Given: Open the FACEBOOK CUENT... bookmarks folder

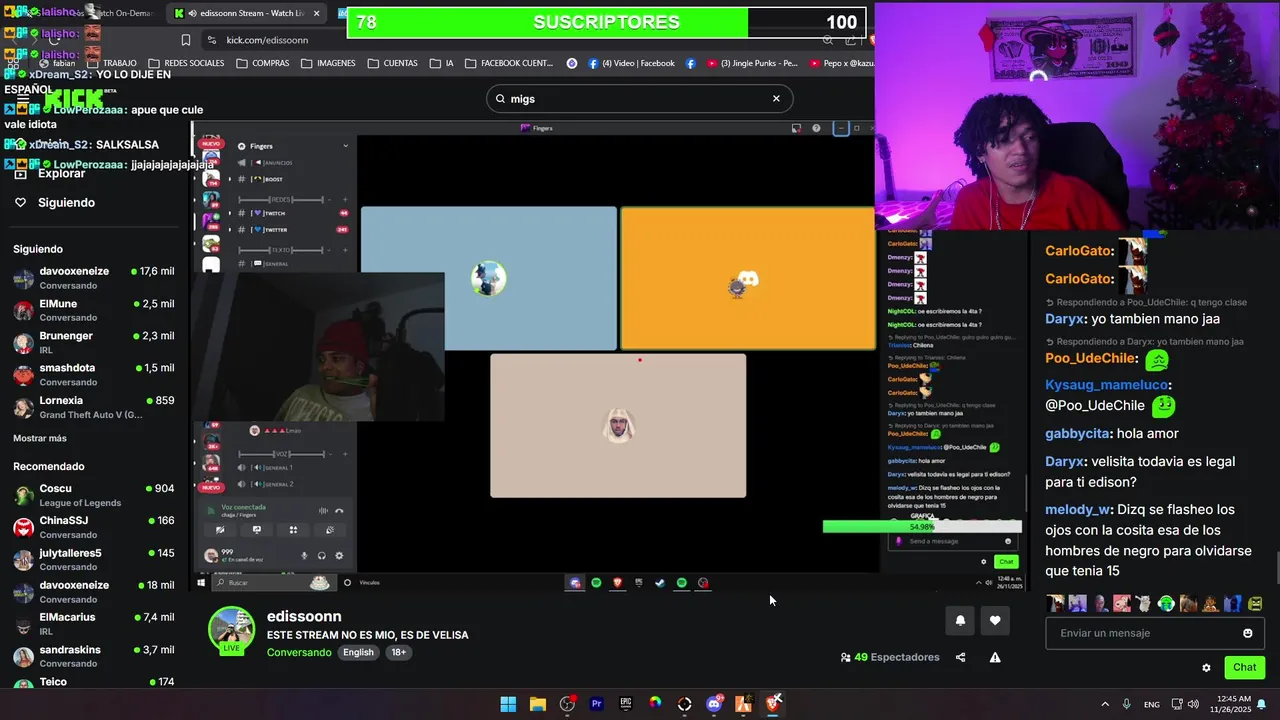Looking at the screenshot, I should pos(509,63).
